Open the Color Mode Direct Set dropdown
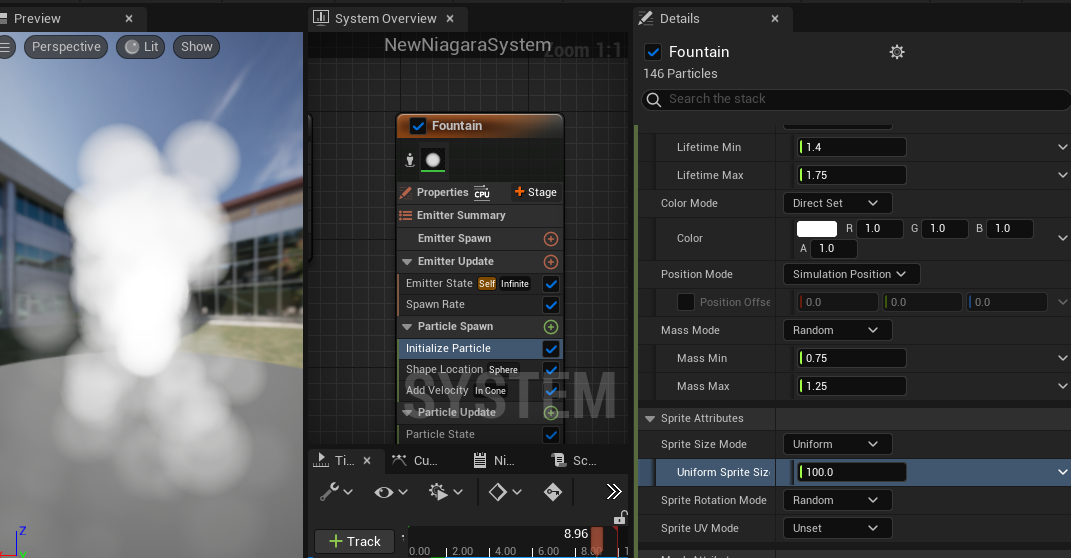Image resolution: width=1071 pixels, height=558 pixels. pyautogui.click(x=837, y=203)
